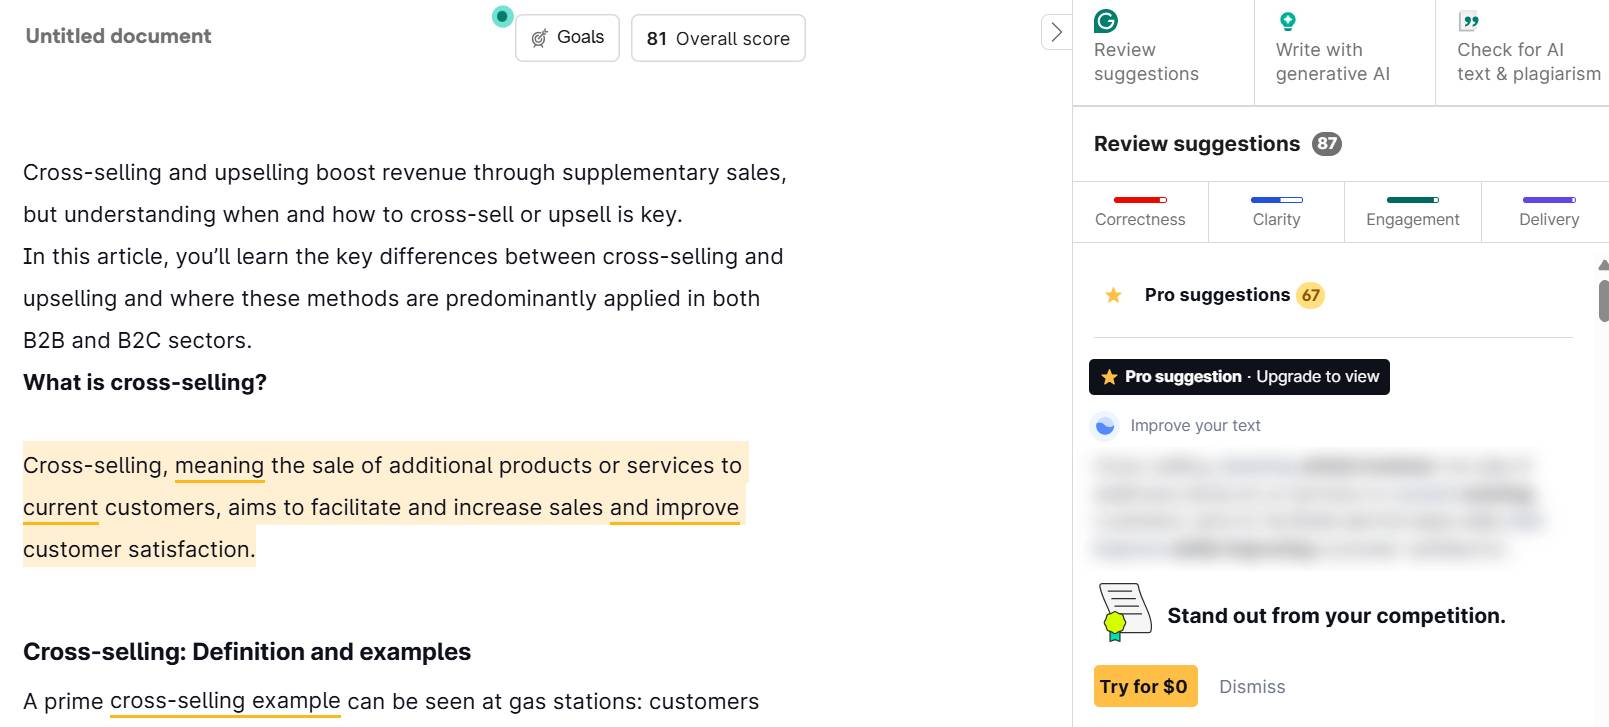Click 'Cross-selling: Definition and examples' heading

tap(247, 652)
